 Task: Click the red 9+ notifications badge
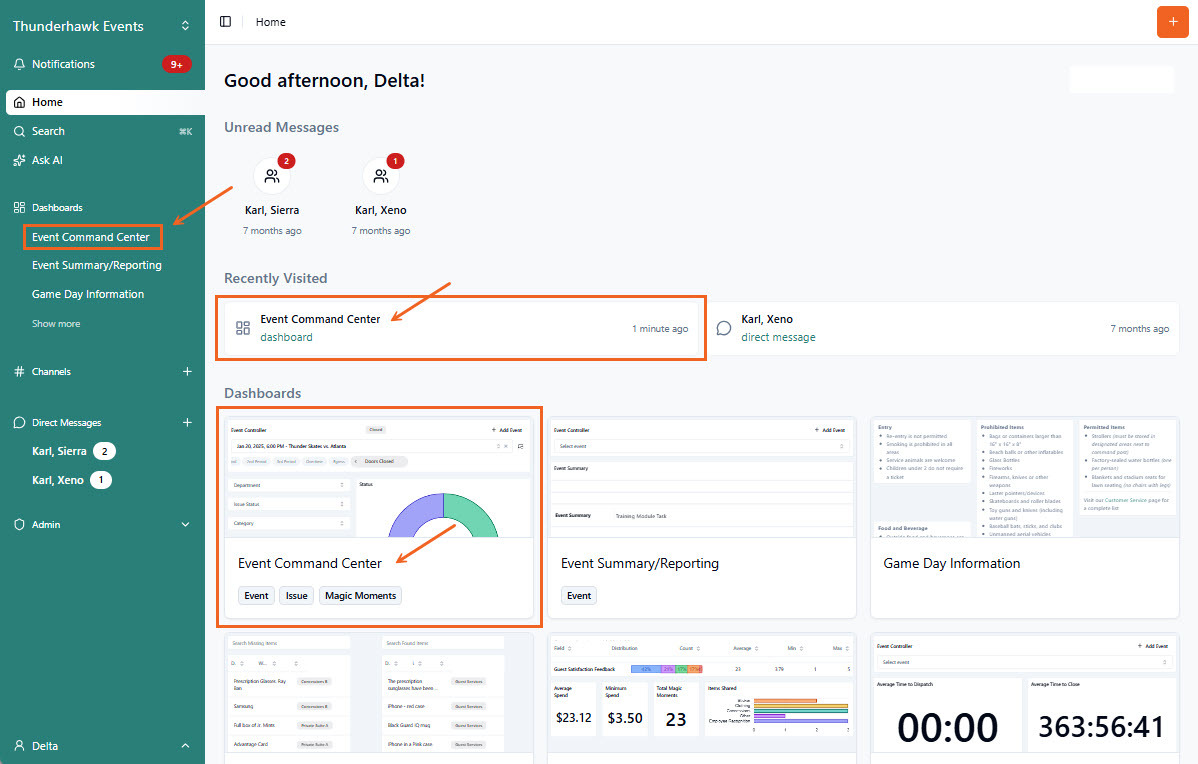(x=176, y=64)
